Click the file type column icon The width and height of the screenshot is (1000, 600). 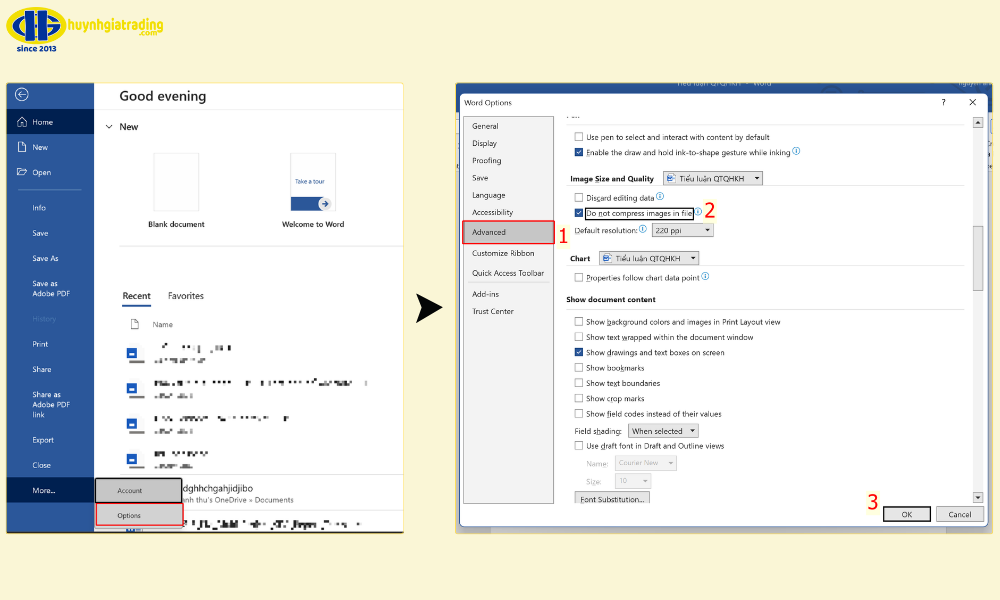(x=135, y=324)
